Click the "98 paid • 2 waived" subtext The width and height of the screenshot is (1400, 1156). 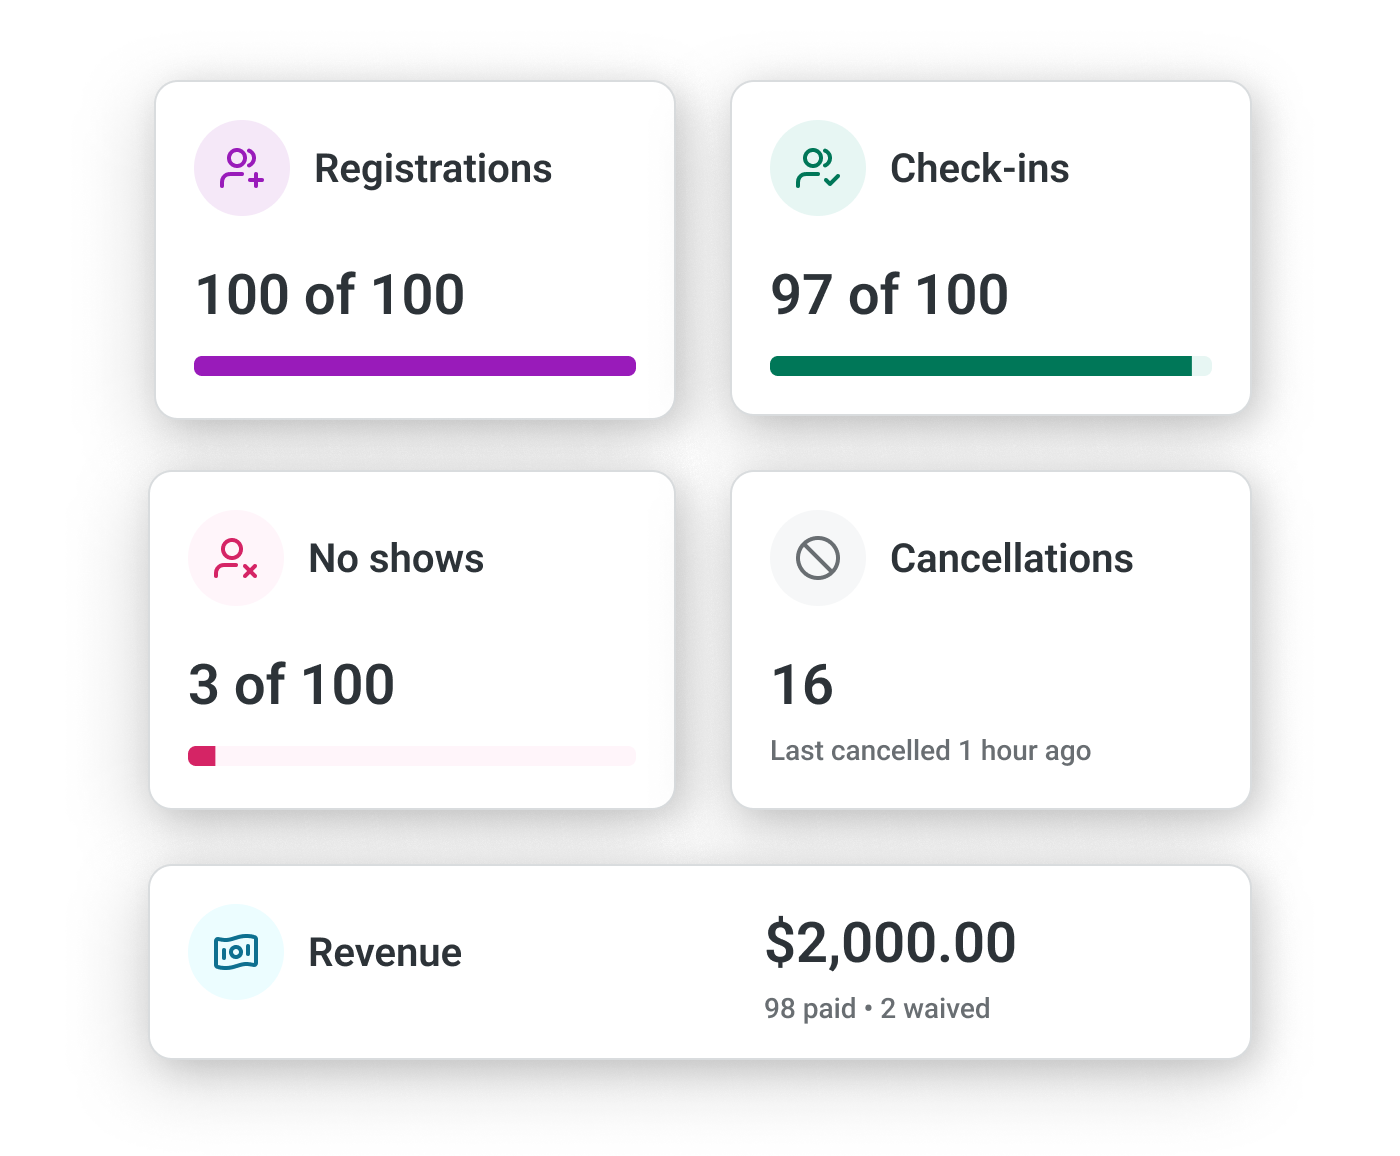pos(877,1008)
